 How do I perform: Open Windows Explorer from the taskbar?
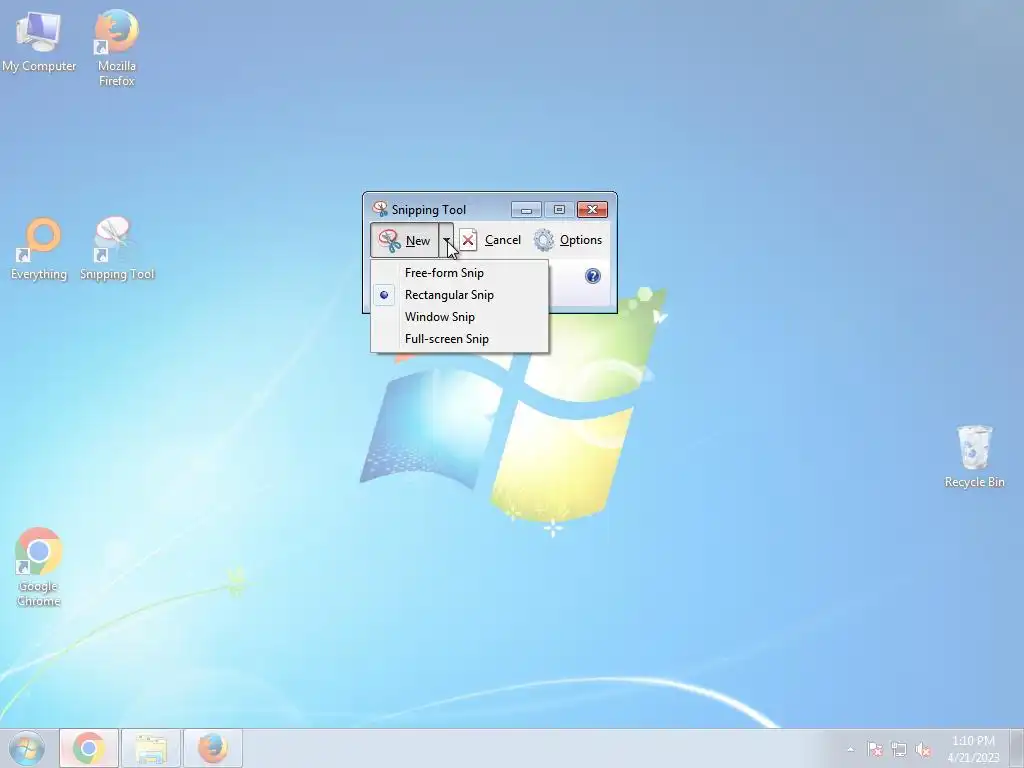tap(151, 748)
